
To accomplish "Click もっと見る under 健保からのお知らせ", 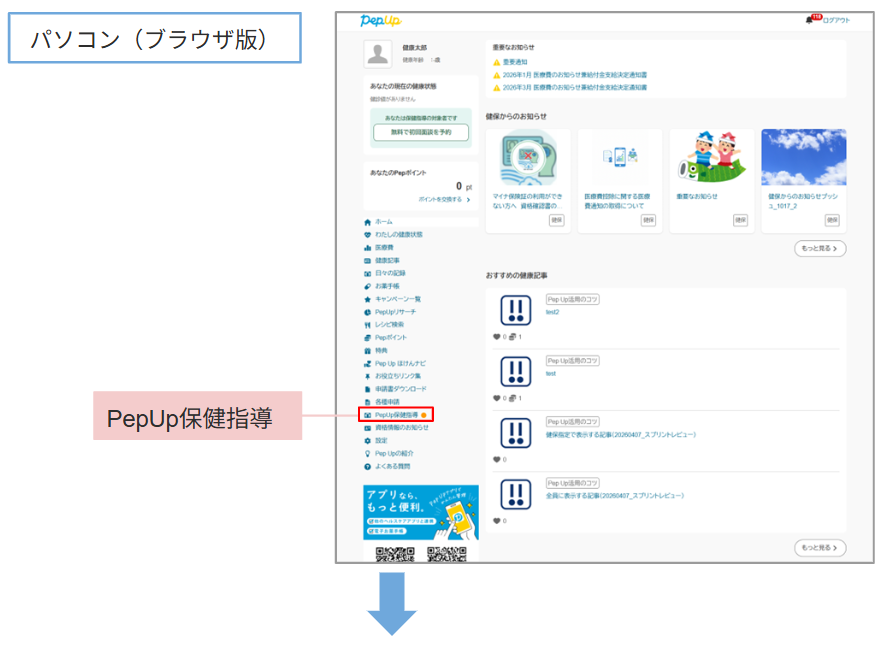I will pyautogui.click(x=820, y=249).
